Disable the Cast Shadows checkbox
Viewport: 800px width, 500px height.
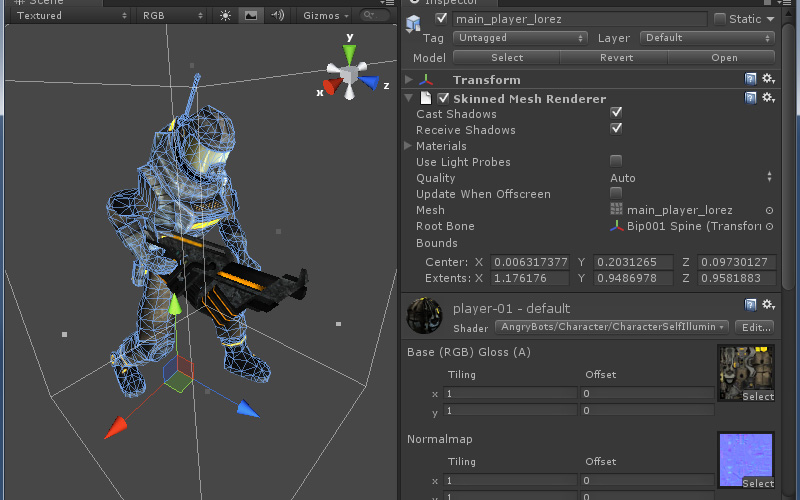point(616,114)
